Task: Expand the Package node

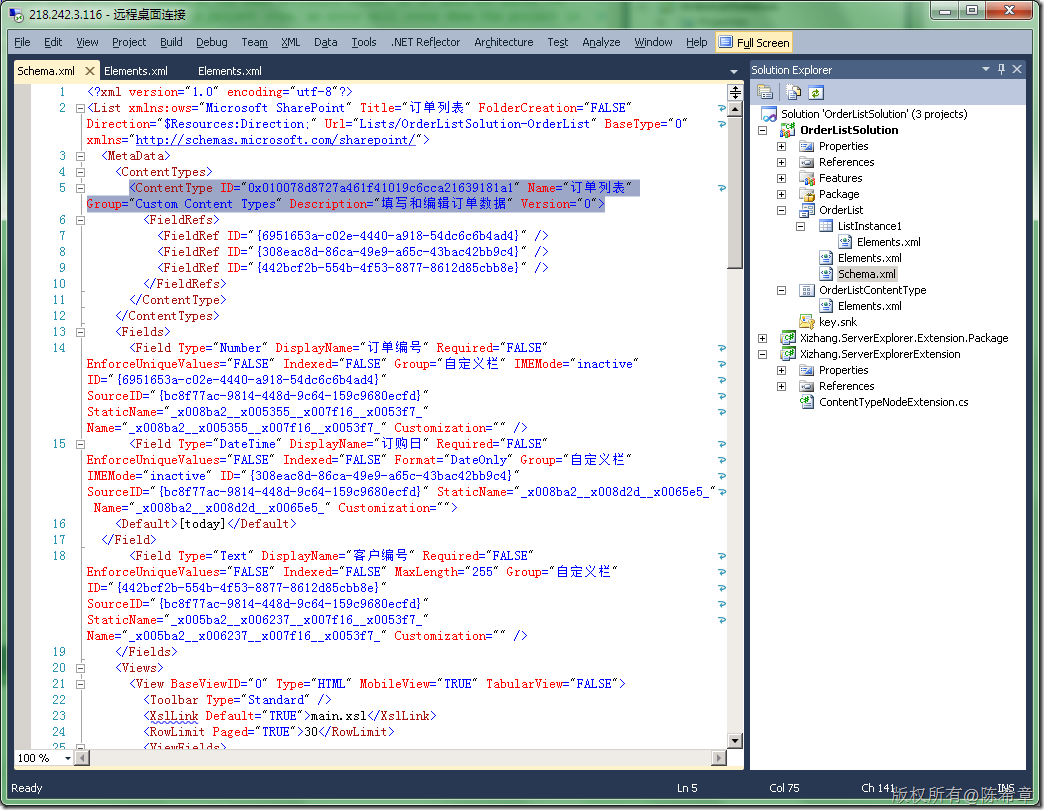Action: (782, 194)
